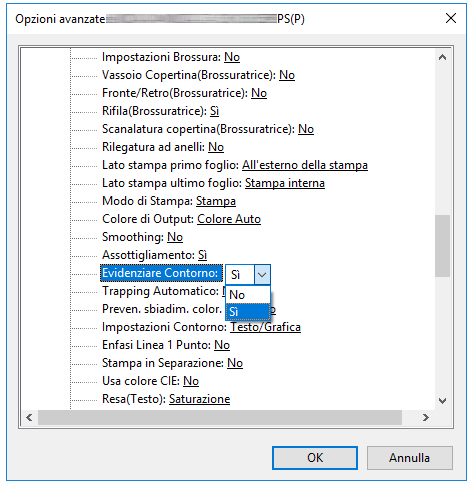Click the horizontal scrollbar track
The image size is (475, 484).
point(220,417)
